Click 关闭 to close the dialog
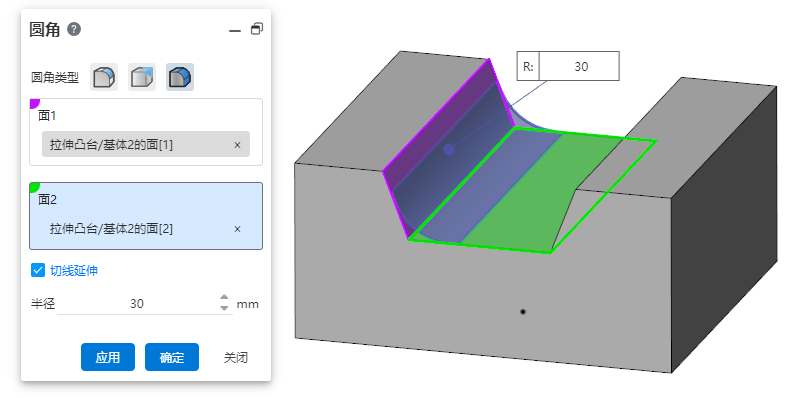800x398 pixels. pos(236,357)
